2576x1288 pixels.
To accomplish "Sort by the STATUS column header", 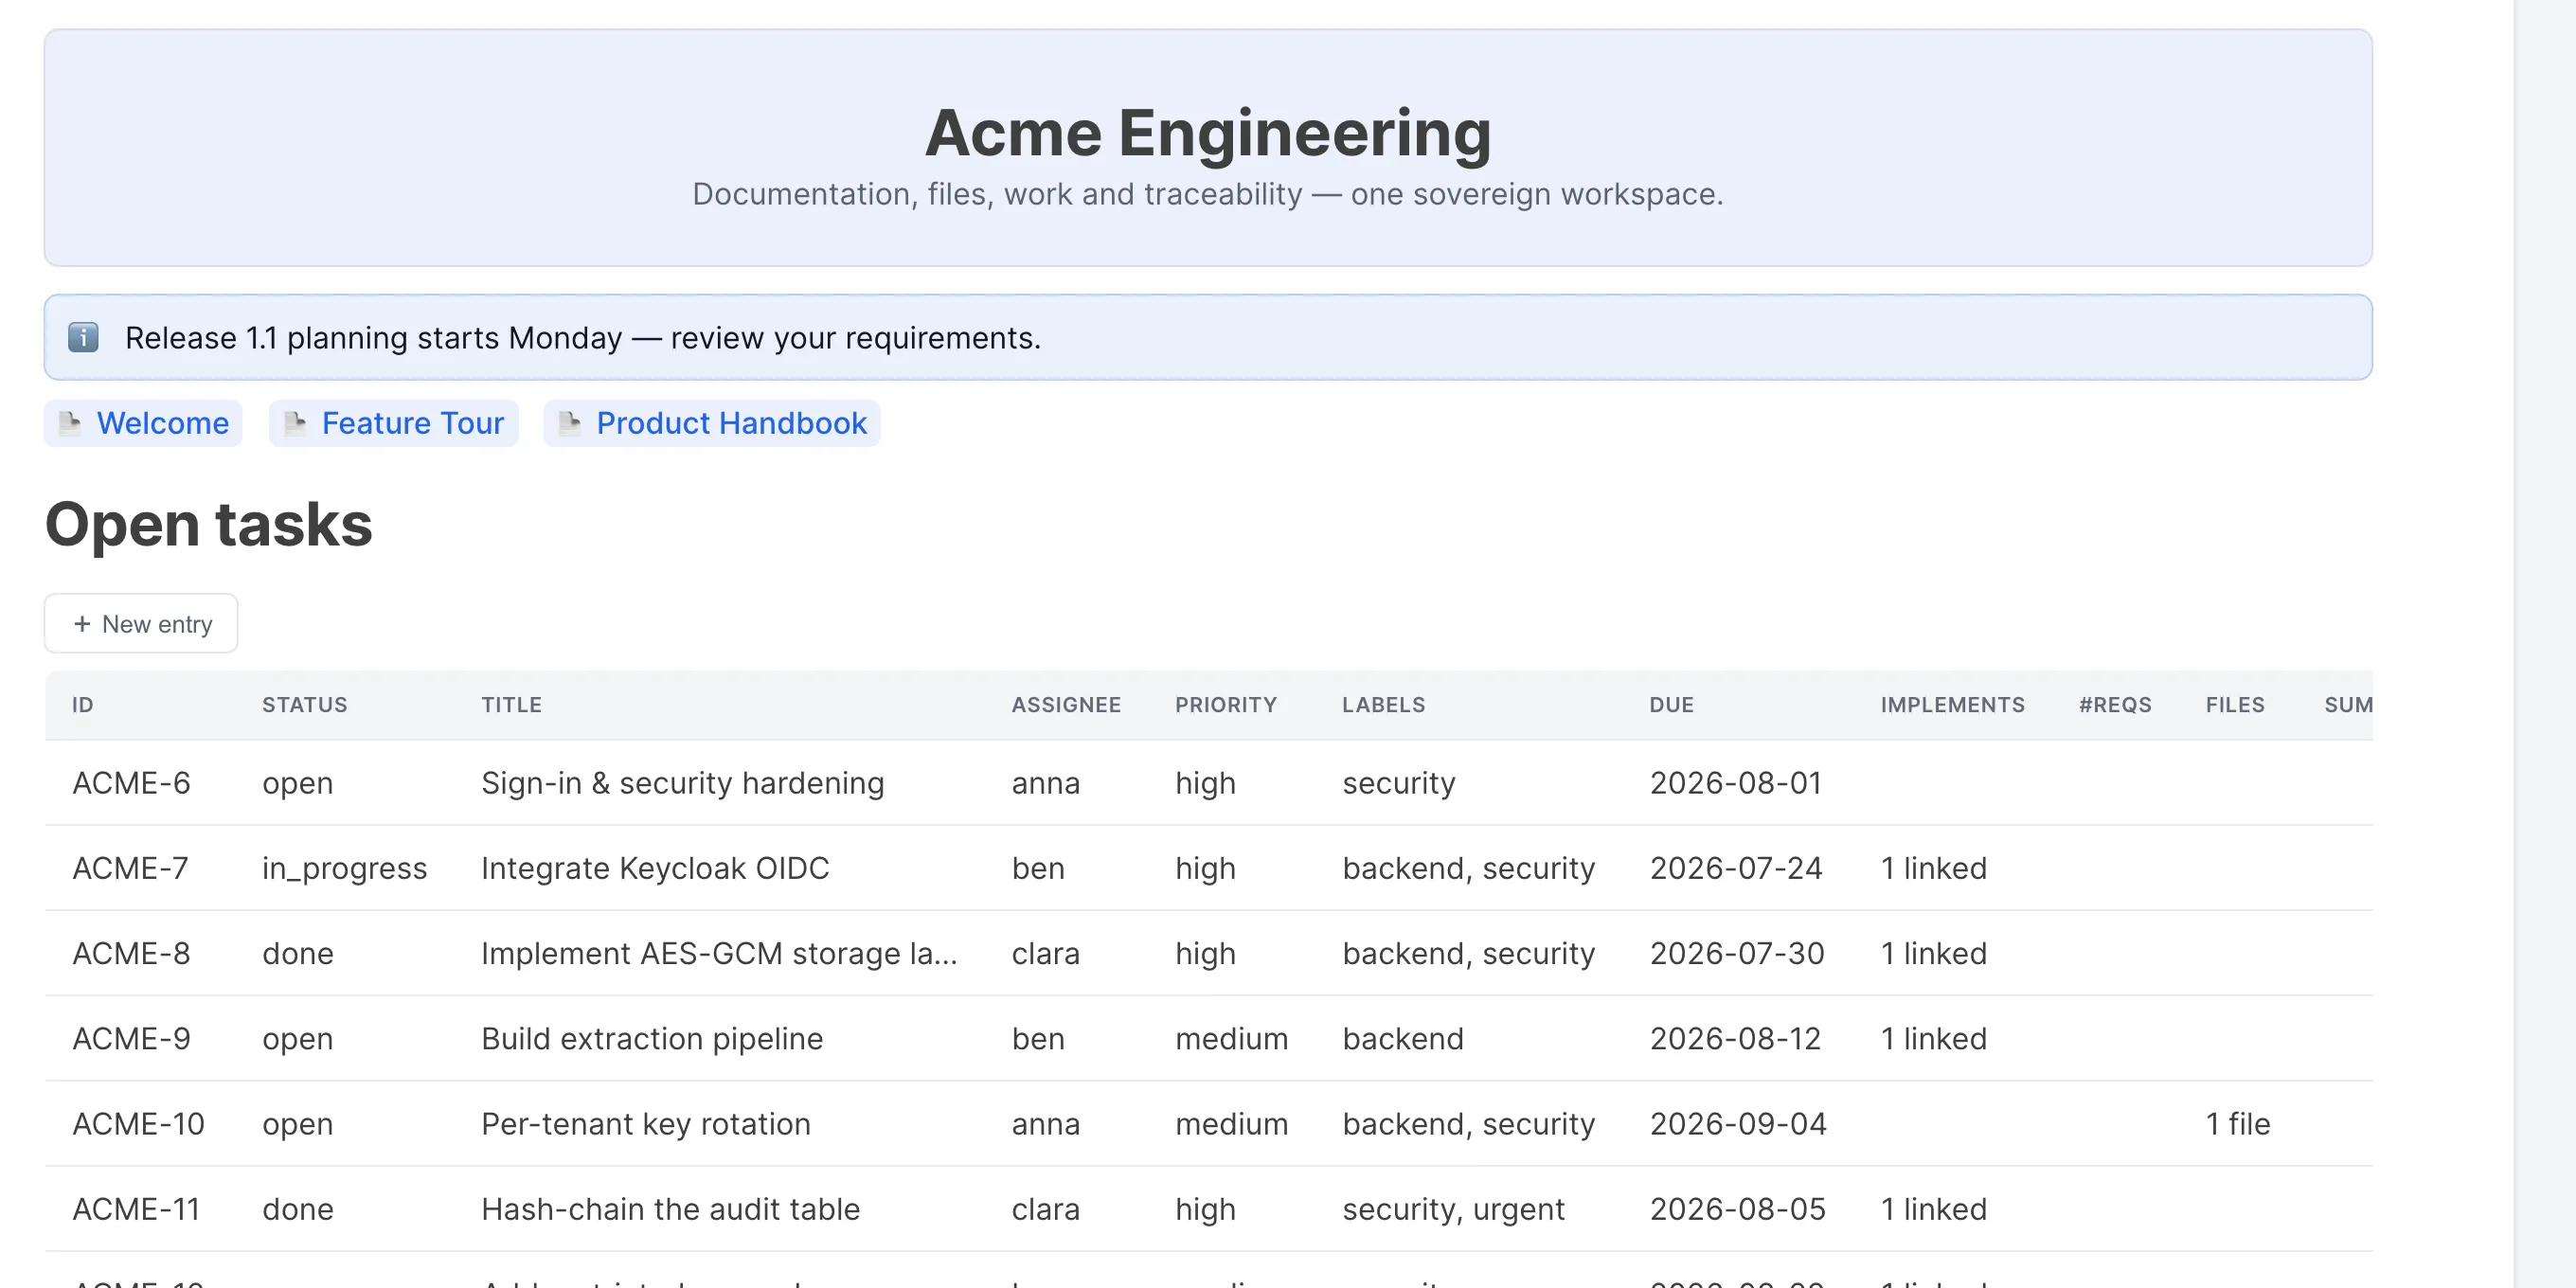I will tap(305, 705).
